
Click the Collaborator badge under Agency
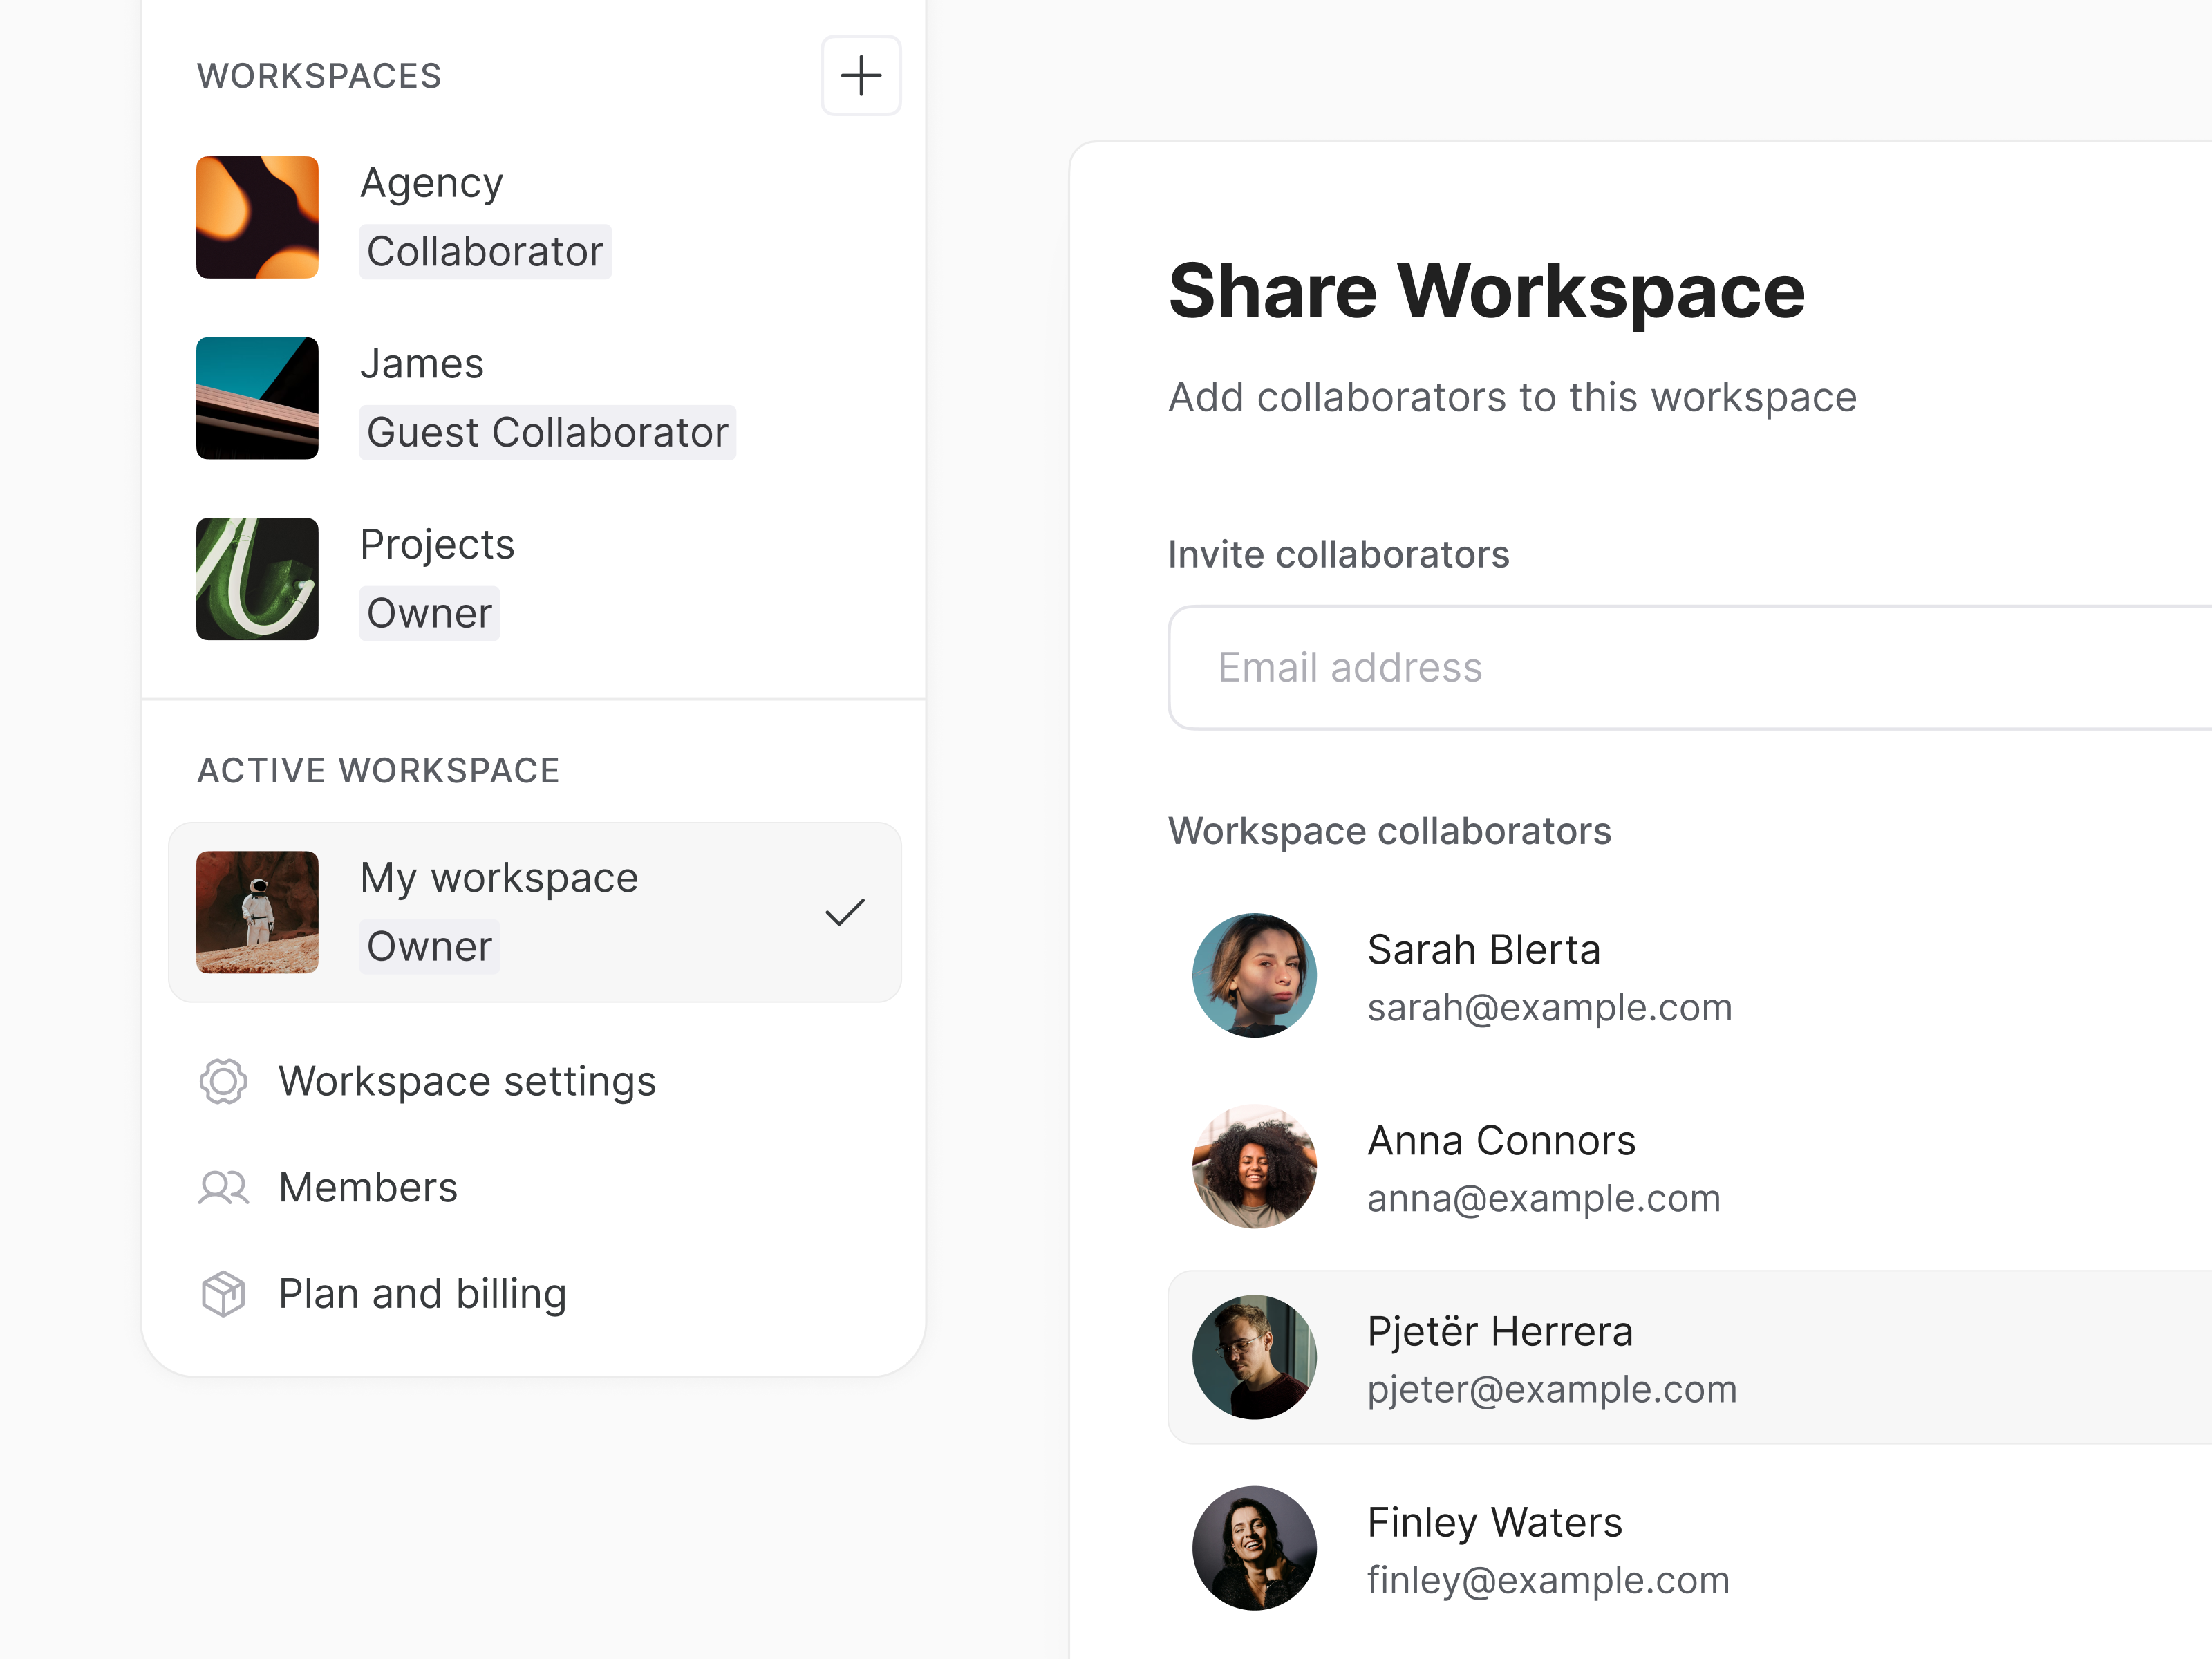coord(485,251)
